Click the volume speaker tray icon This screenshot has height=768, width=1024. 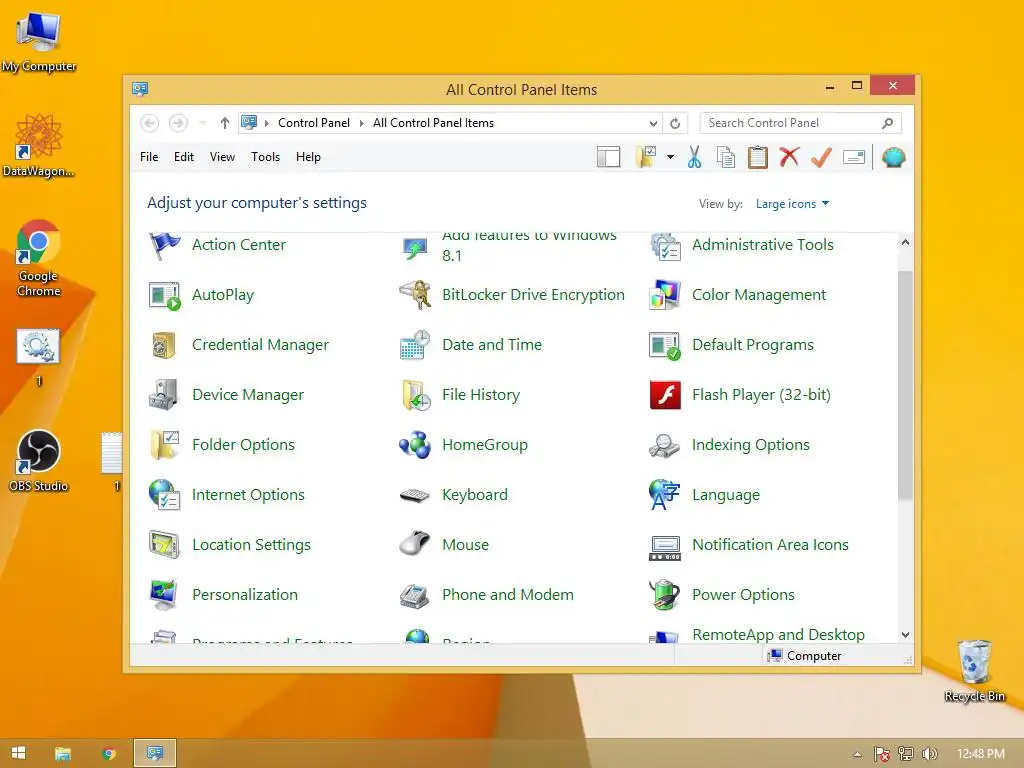929,754
